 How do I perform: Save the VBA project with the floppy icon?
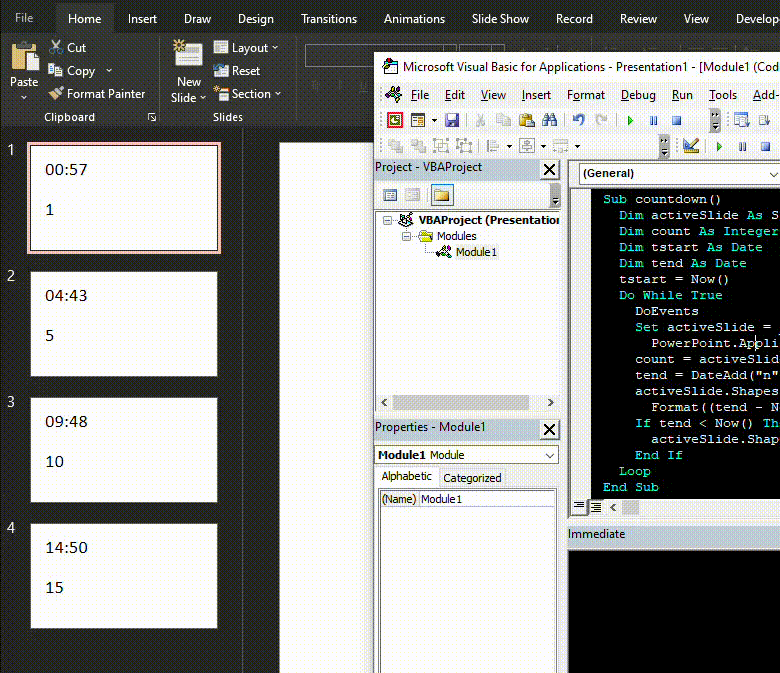tap(452, 120)
